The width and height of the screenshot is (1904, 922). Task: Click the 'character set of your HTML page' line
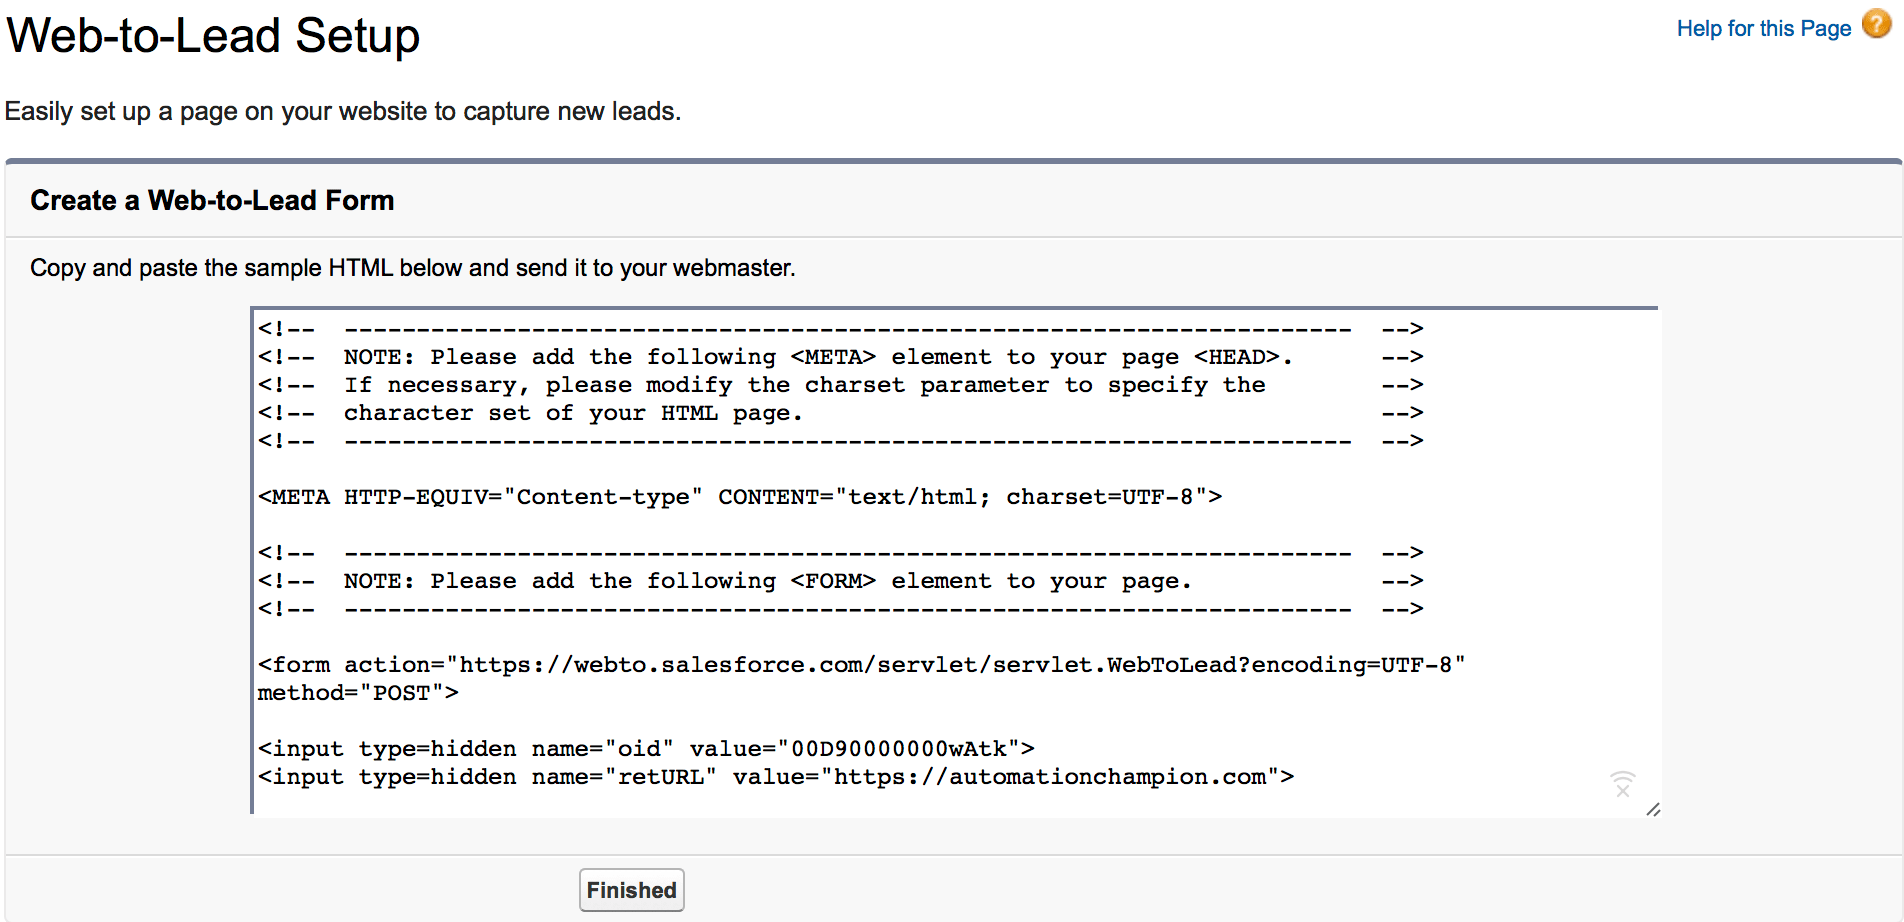(x=840, y=413)
